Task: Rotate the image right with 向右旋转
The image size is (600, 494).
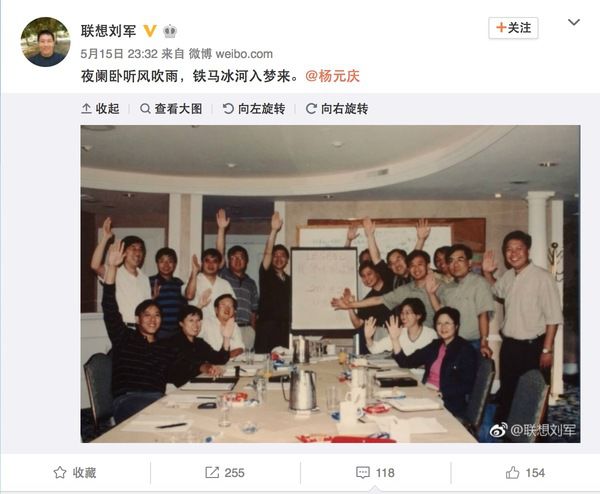Action: point(337,109)
